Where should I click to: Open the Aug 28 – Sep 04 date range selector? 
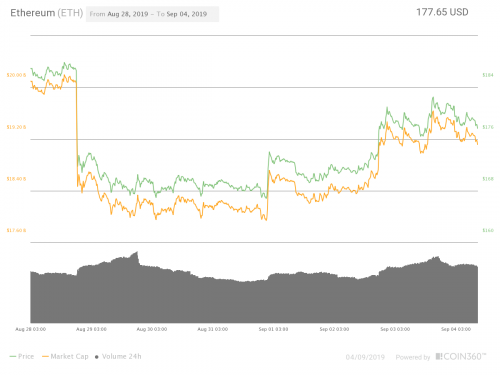[x=152, y=14]
